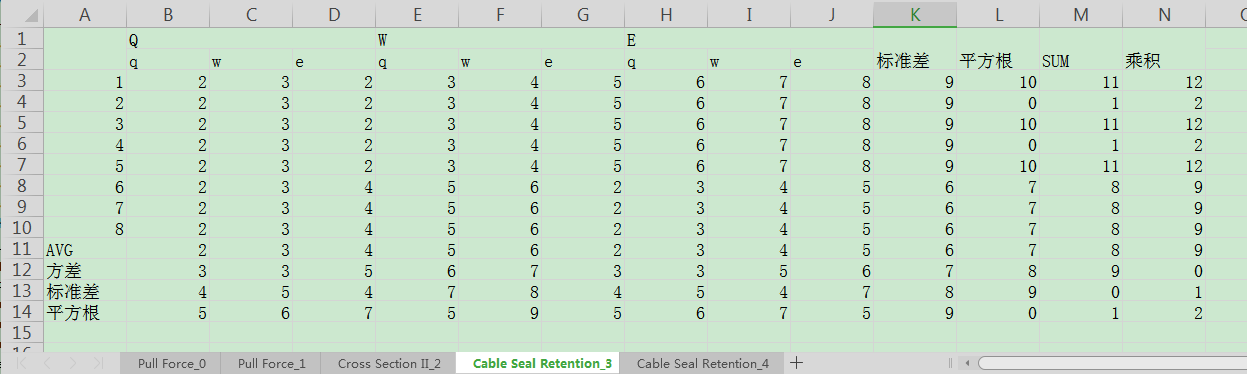
Task: Open the Pull Force_0 sheet tab
Action: click(x=172, y=363)
